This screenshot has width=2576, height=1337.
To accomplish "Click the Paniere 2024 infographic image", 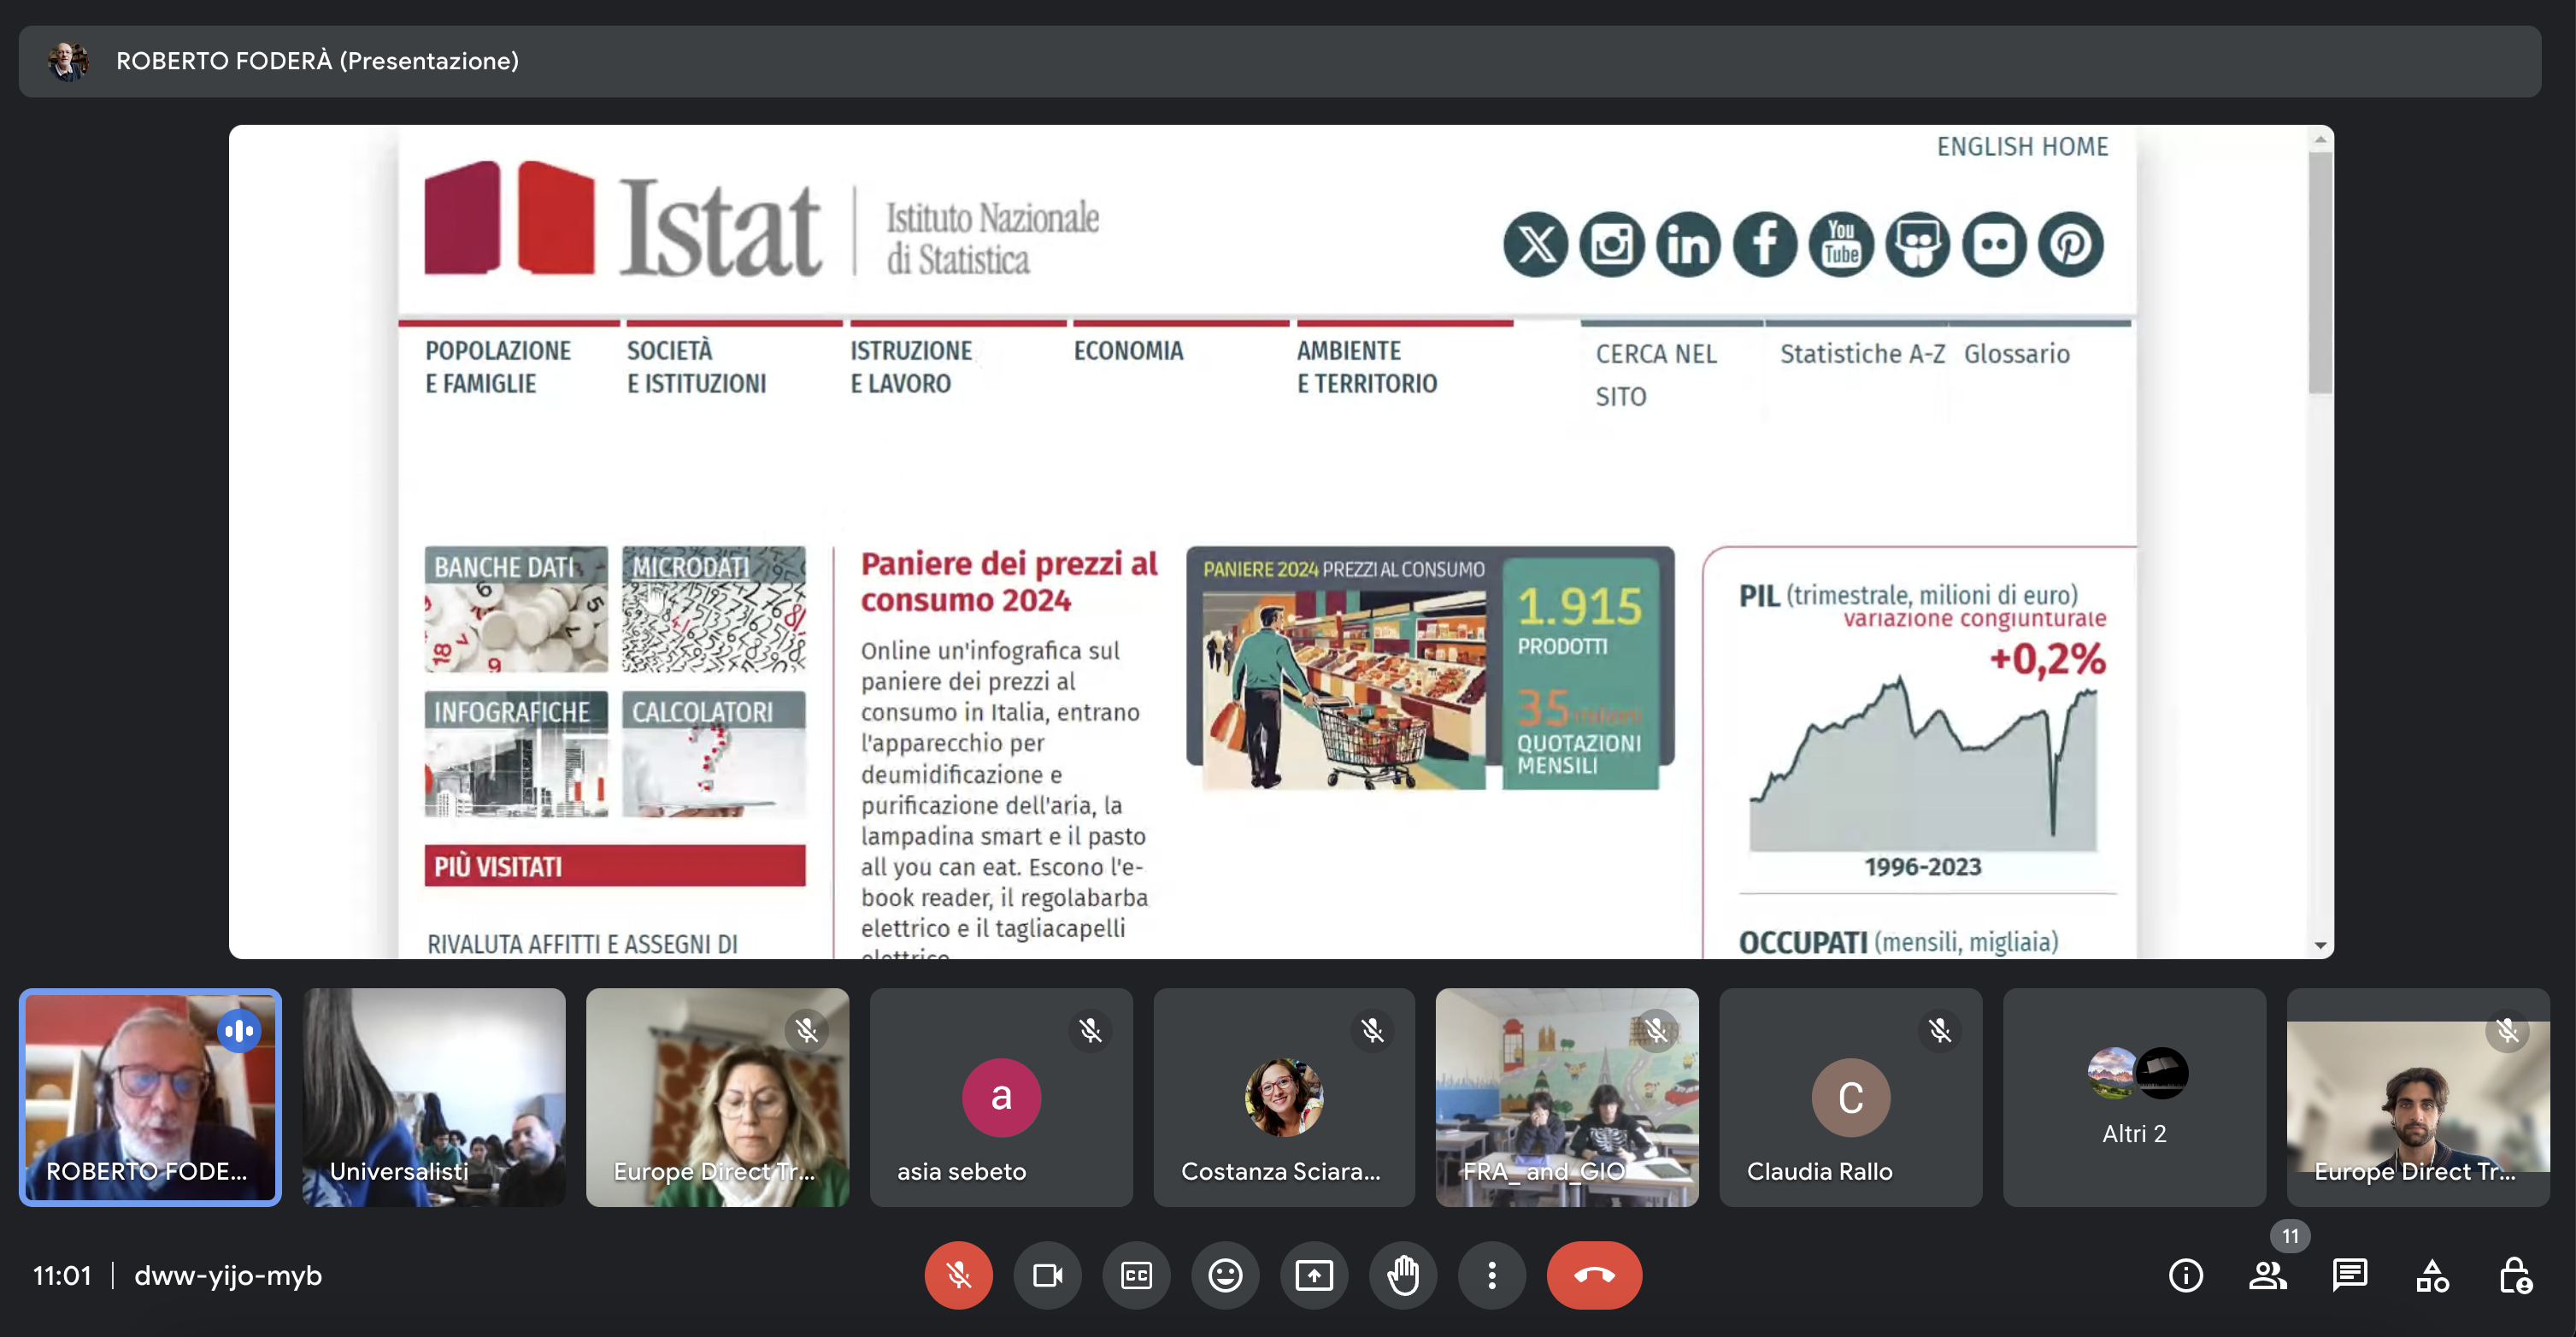I will coord(1430,668).
